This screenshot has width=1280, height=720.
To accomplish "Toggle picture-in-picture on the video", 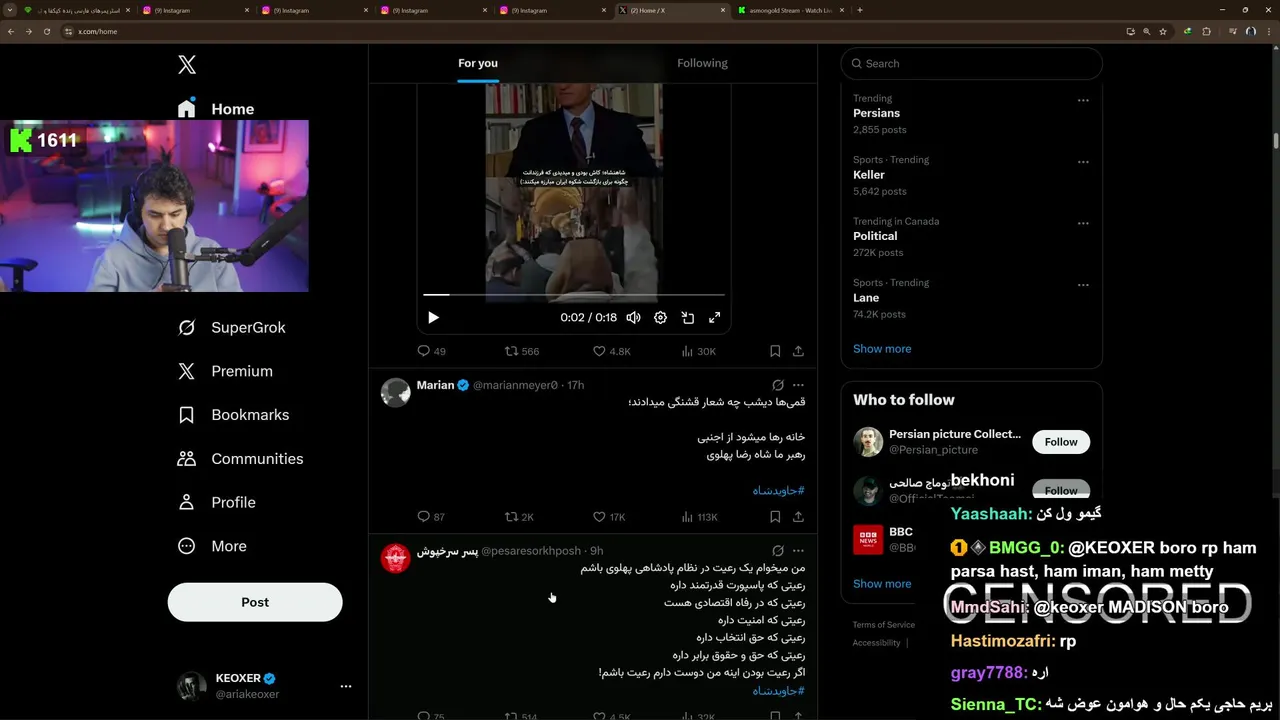I will click(688, 317).
